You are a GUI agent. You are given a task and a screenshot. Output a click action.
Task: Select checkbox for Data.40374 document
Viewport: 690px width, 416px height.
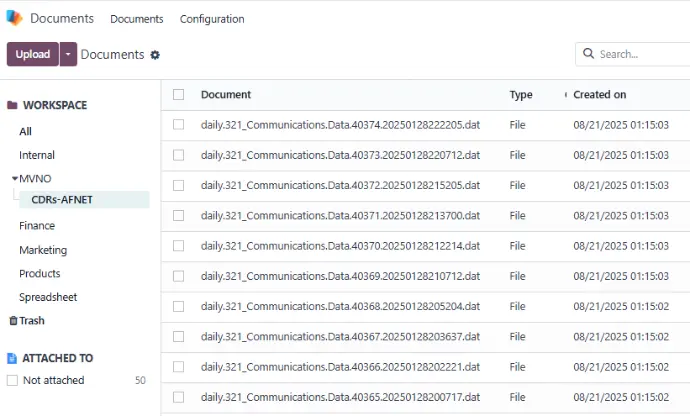pyautogui.click(x=179, y=125)
